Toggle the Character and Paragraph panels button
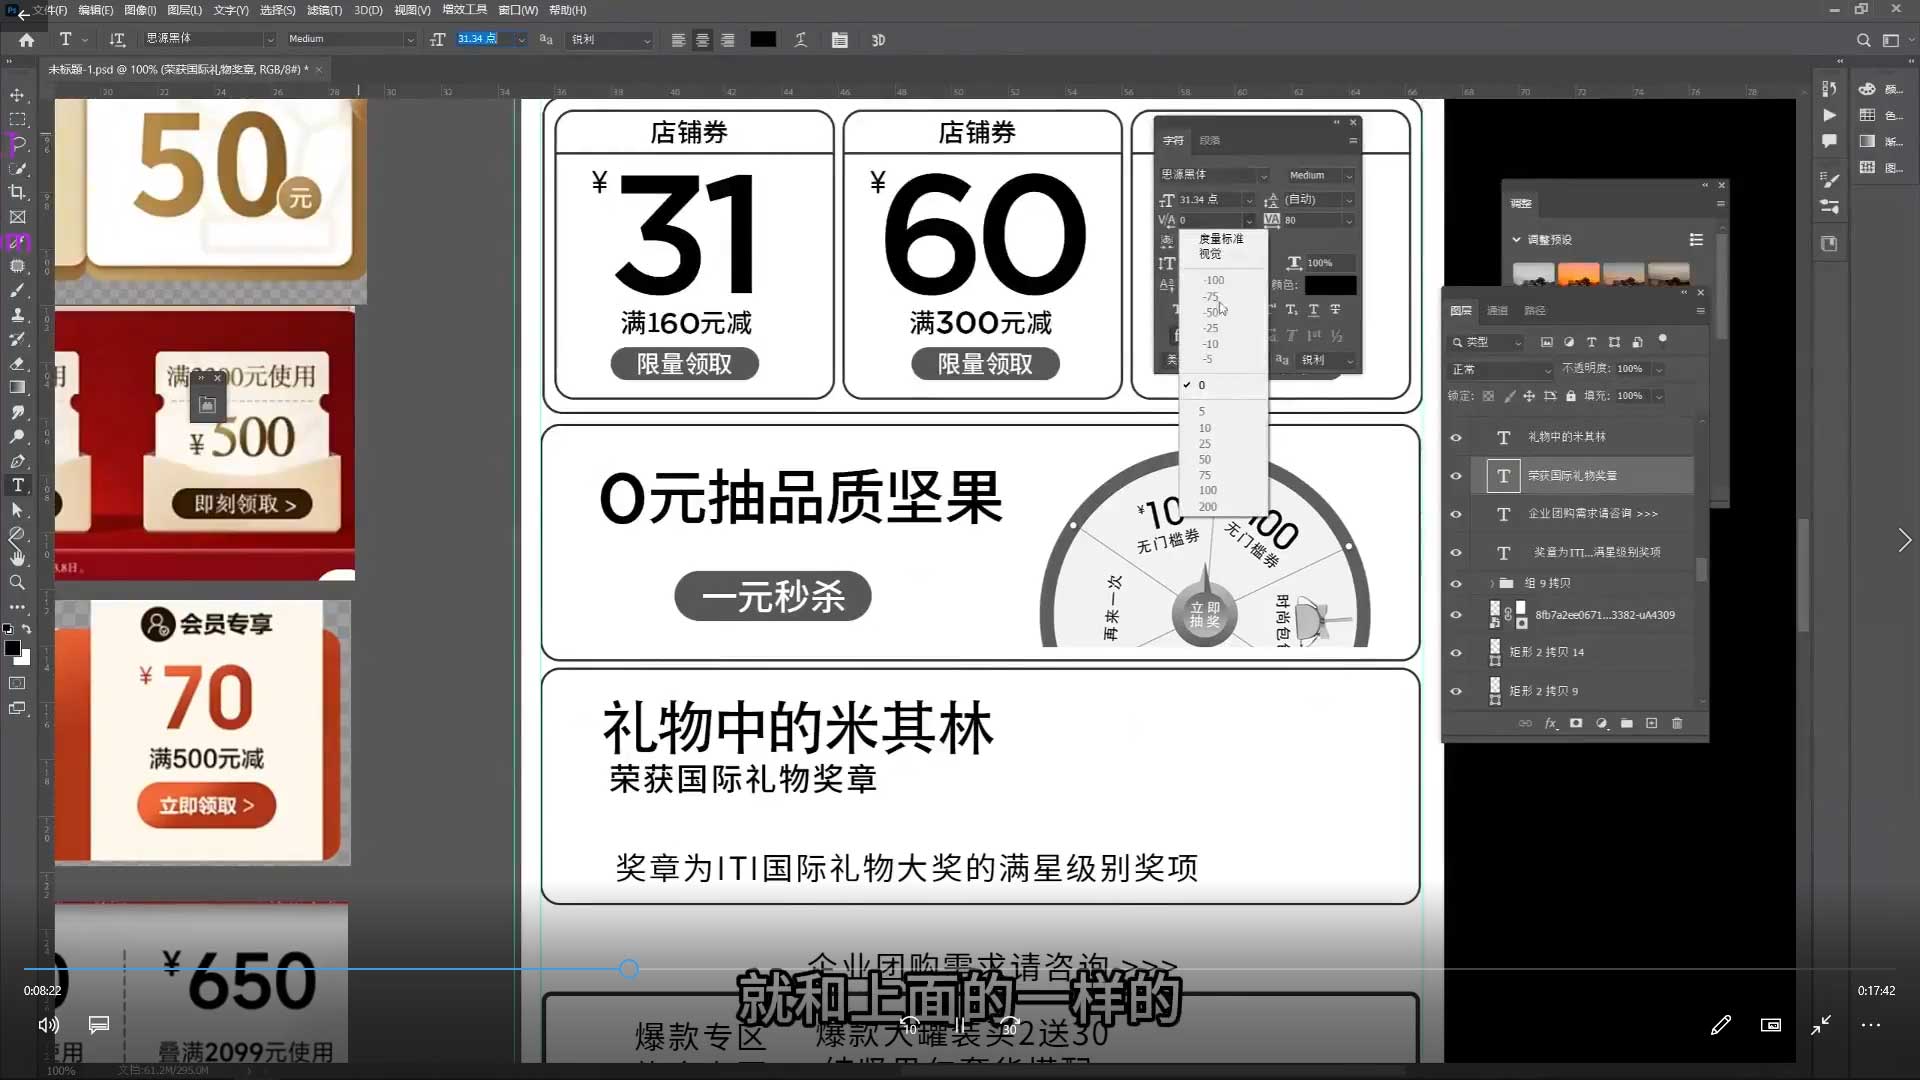Viewport: 1920px width, 1080px height. (x=840, y=40)
